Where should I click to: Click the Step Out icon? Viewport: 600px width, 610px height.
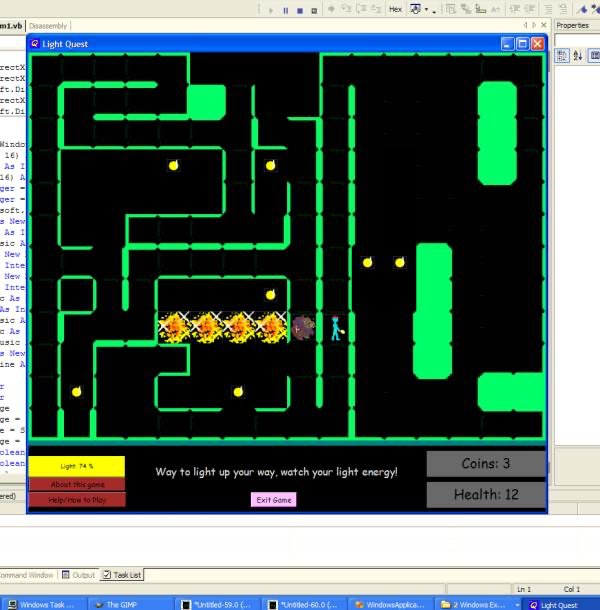[376, 9]
